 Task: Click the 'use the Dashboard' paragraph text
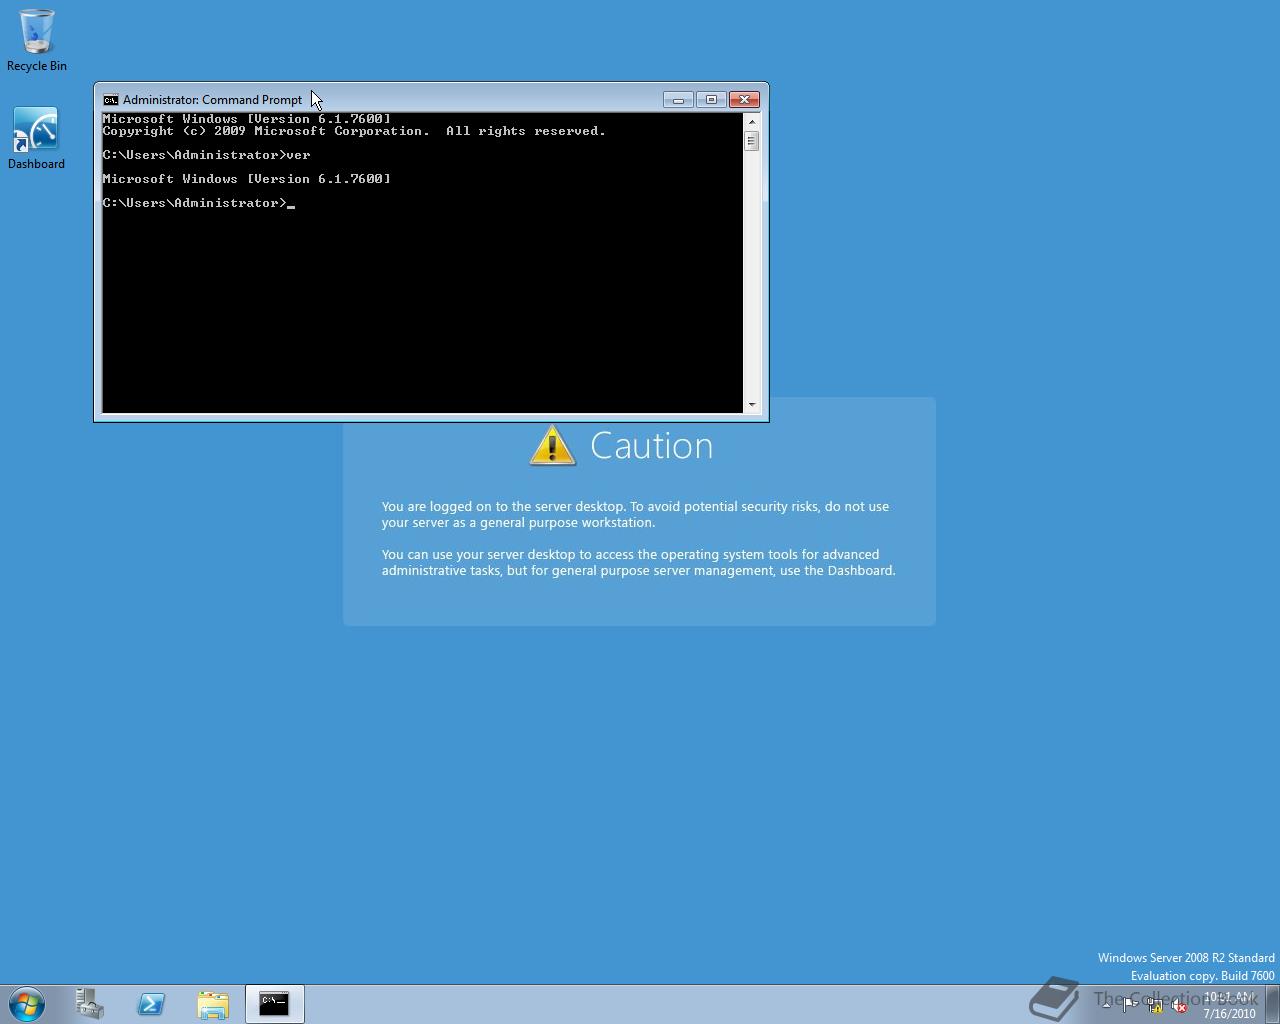click(638, 562)
